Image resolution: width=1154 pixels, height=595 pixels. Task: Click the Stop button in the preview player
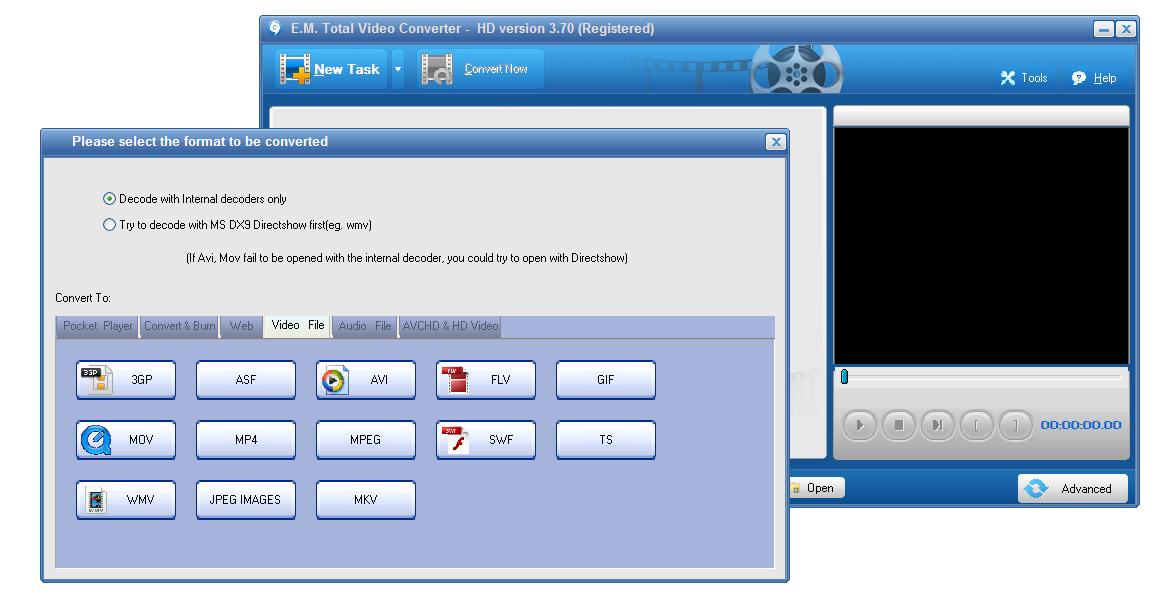898,425
